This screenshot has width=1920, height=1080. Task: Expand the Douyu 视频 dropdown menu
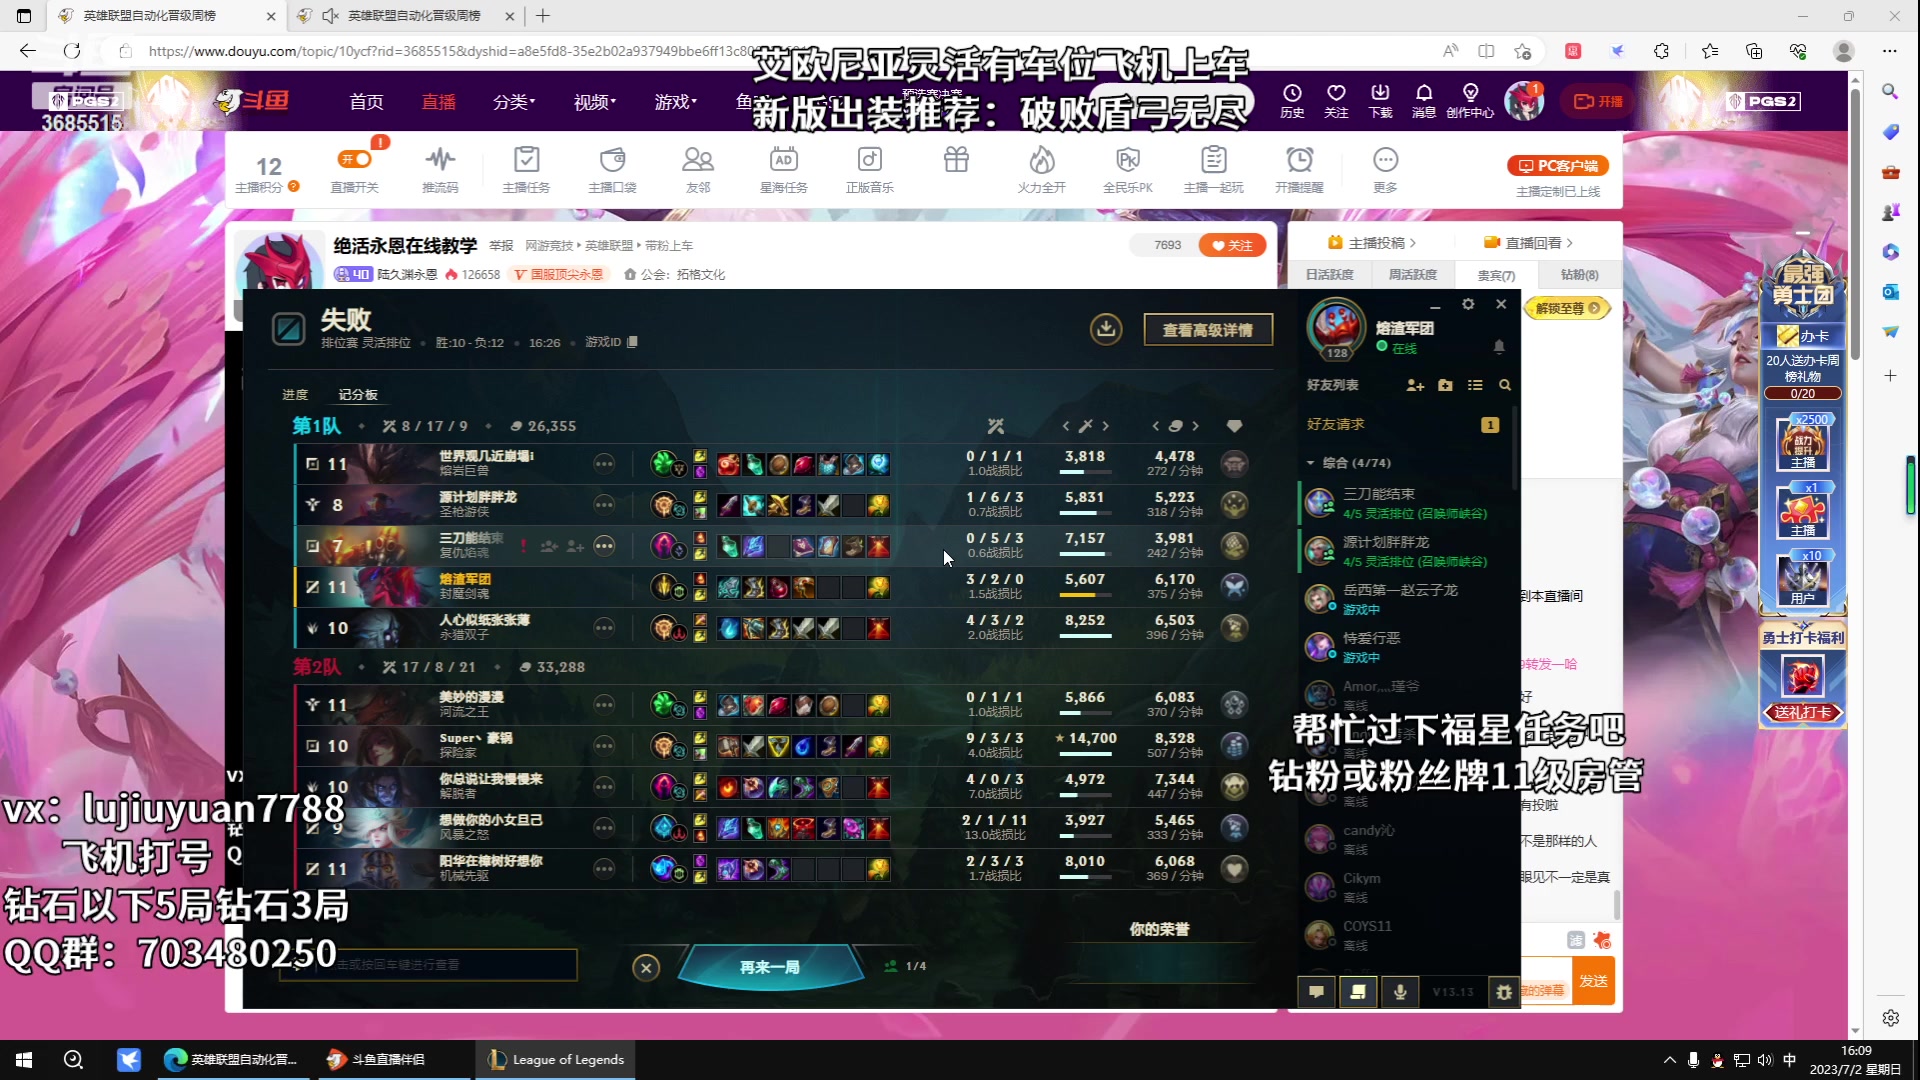(x=595, y=102)
